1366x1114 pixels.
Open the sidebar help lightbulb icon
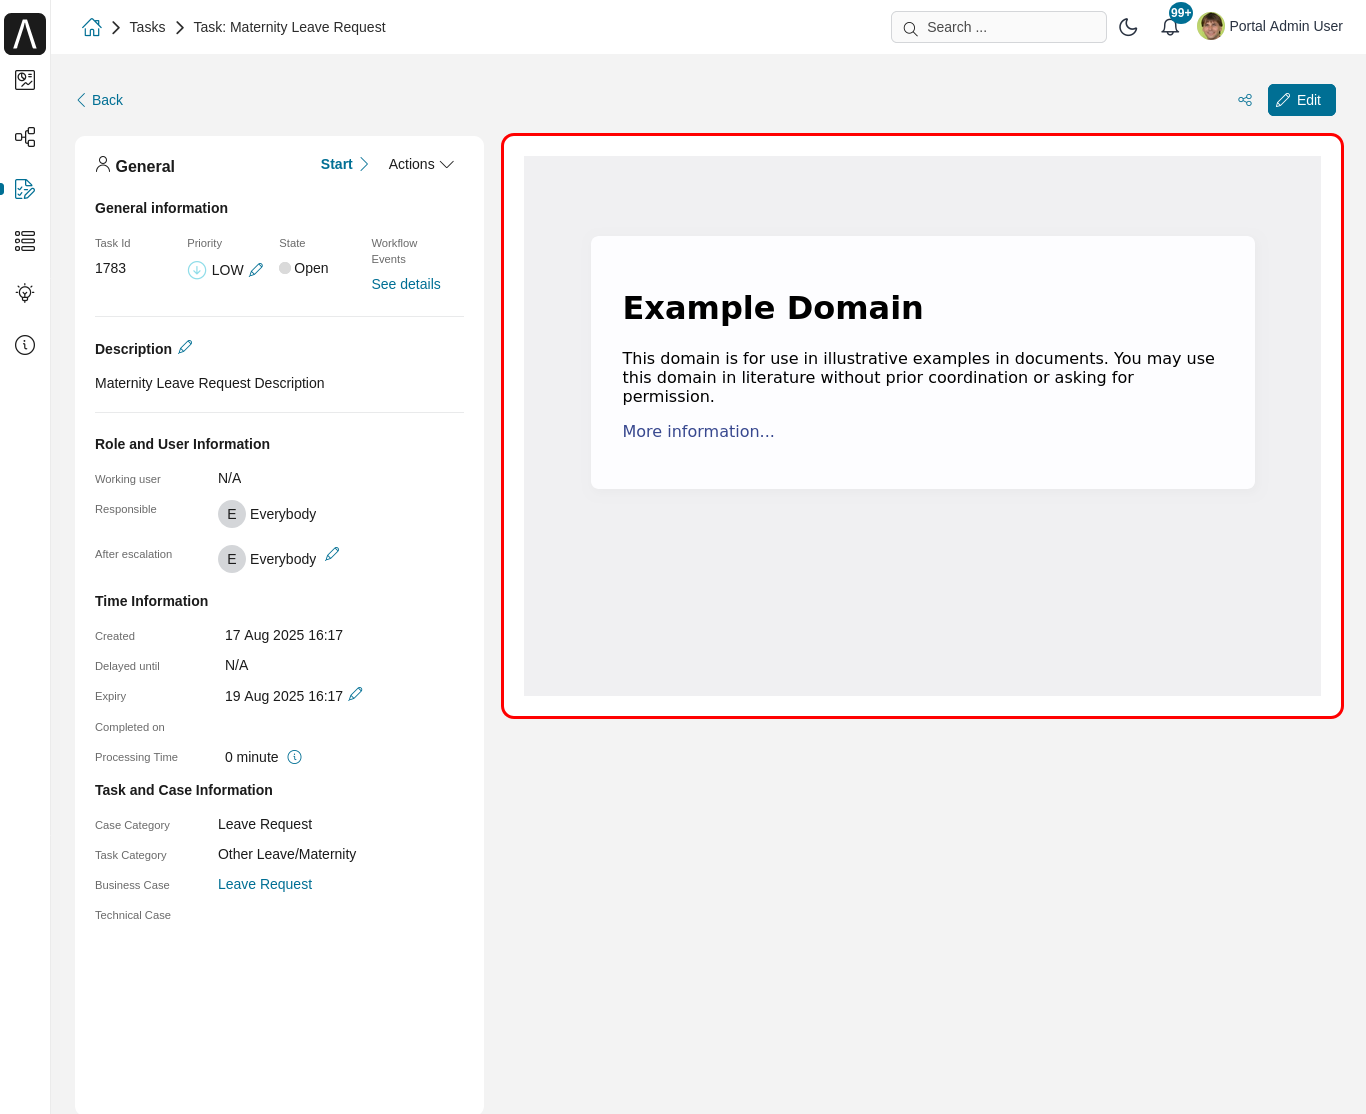point(25,293)
